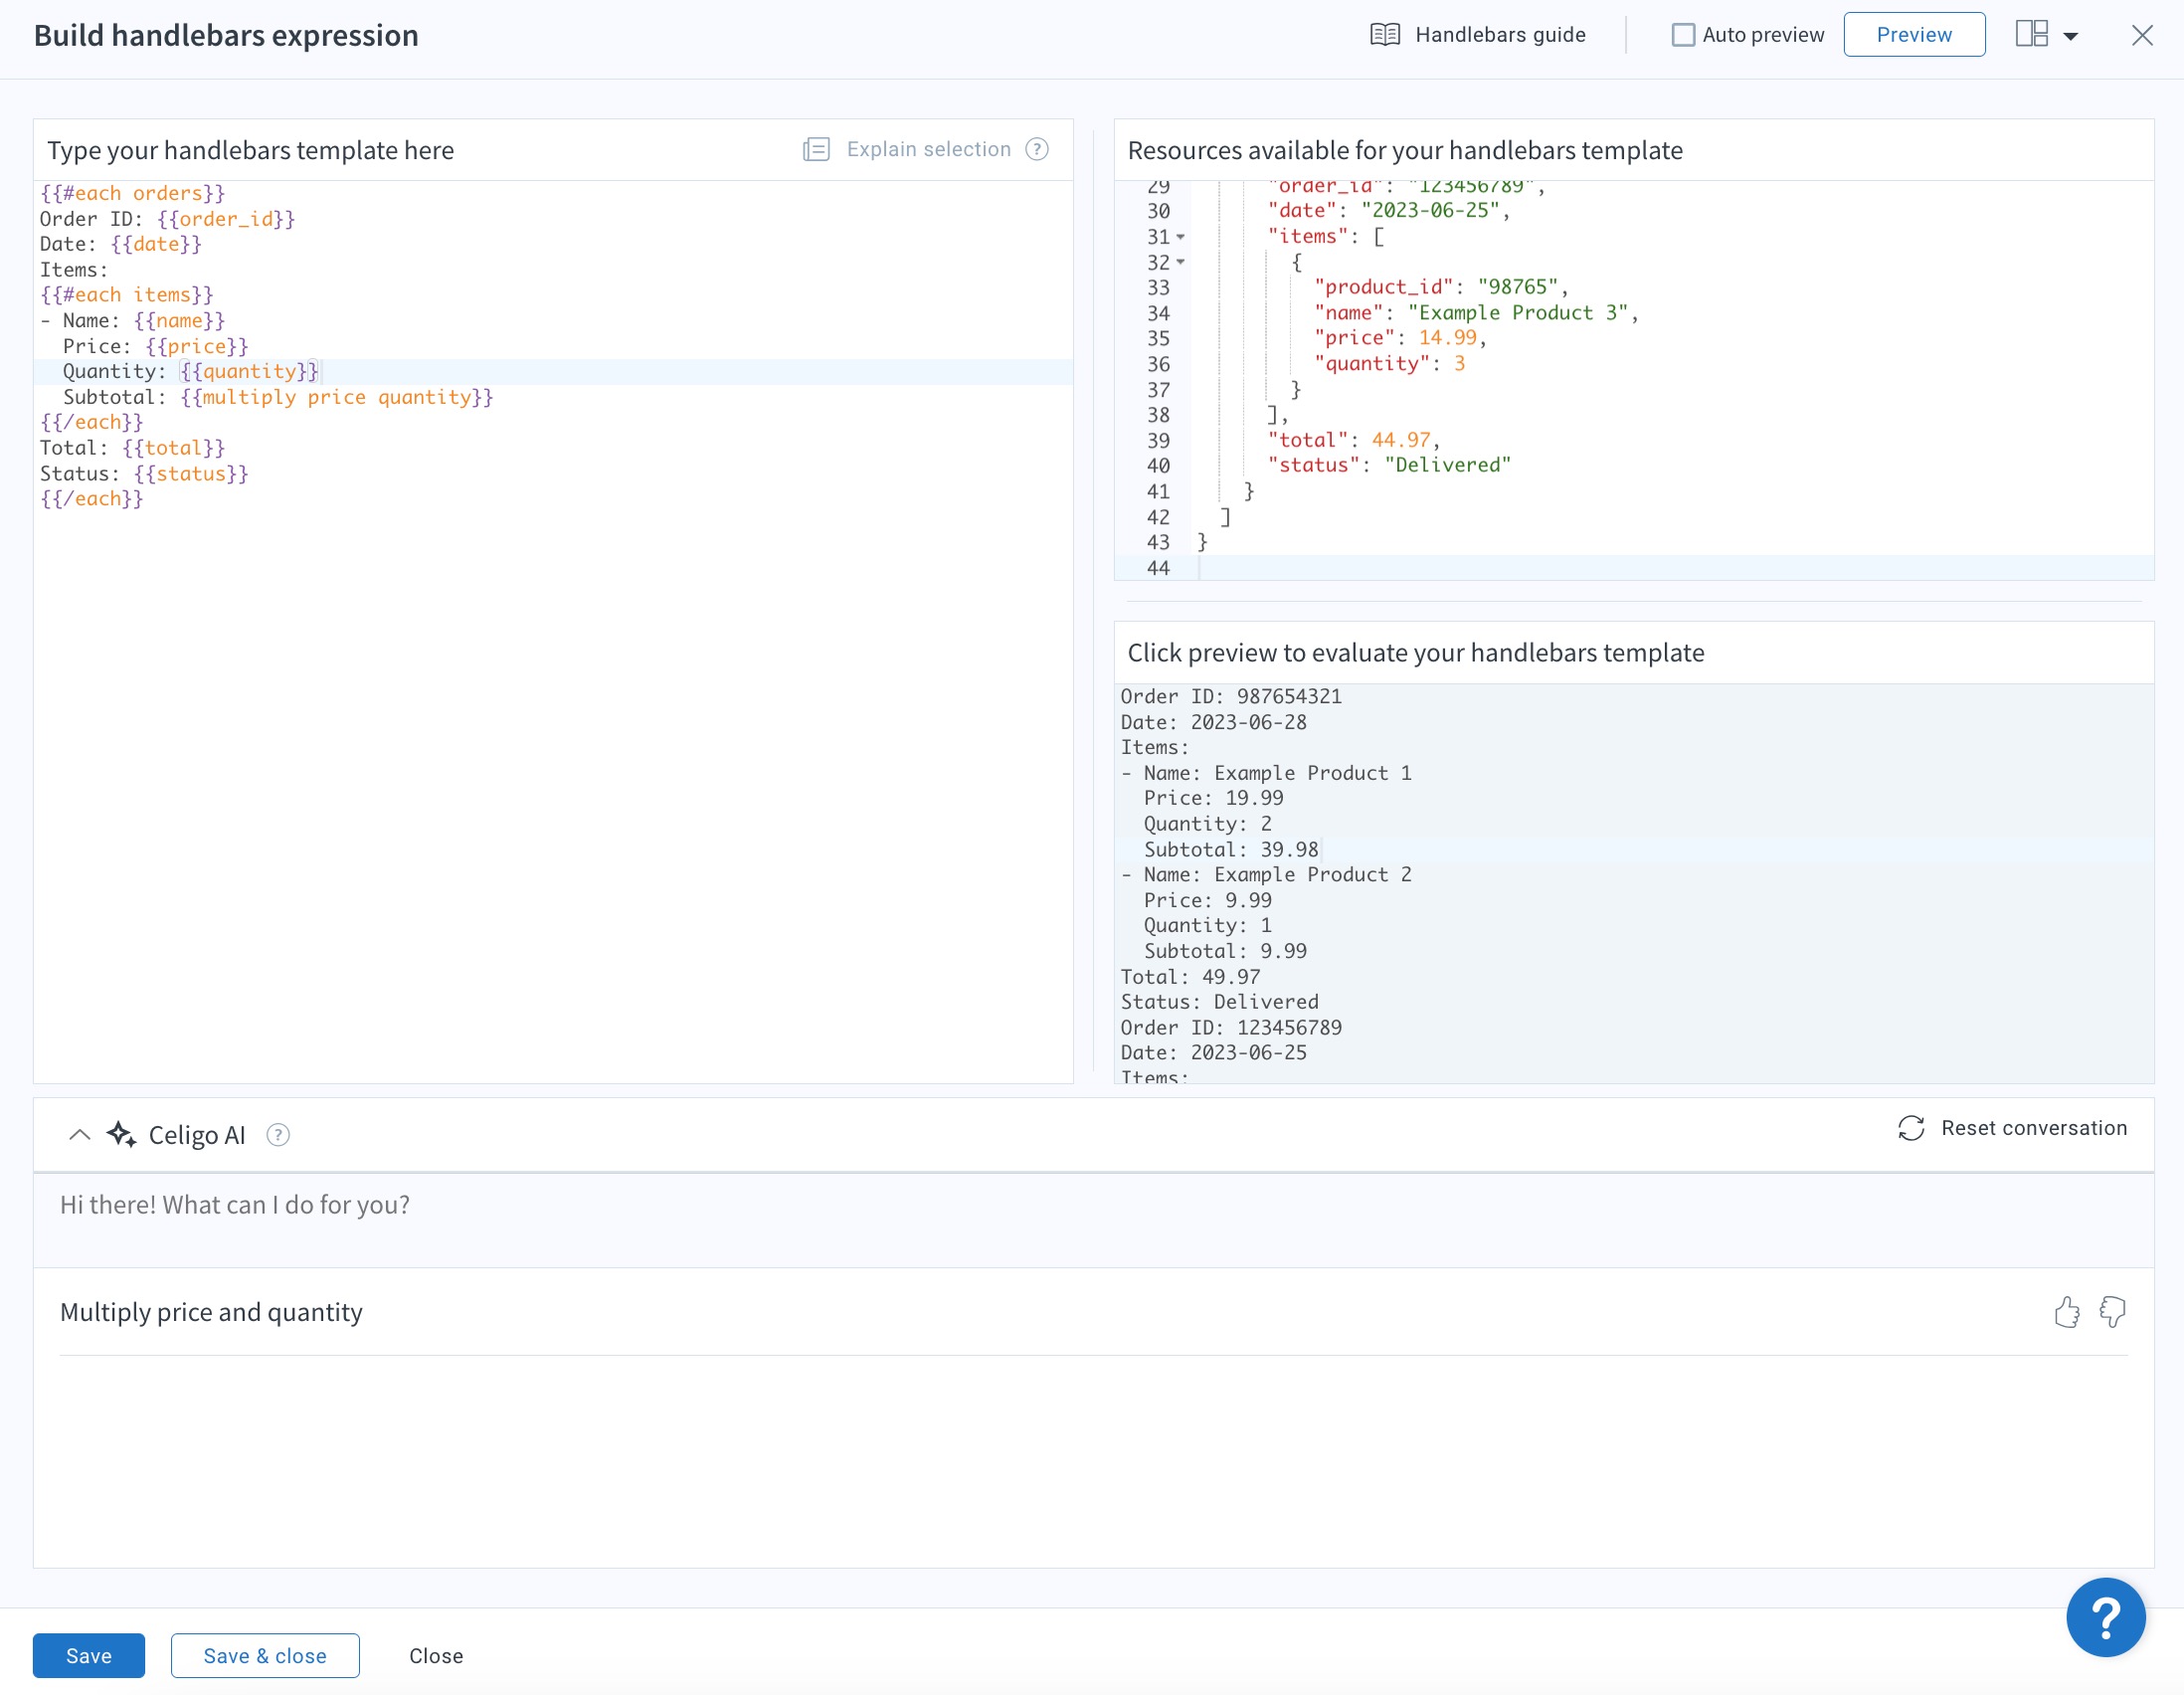Collapse the Celigo AI panel chevron
The height and width of the screenshot is (1695, 2184).
coord(79,1135)
